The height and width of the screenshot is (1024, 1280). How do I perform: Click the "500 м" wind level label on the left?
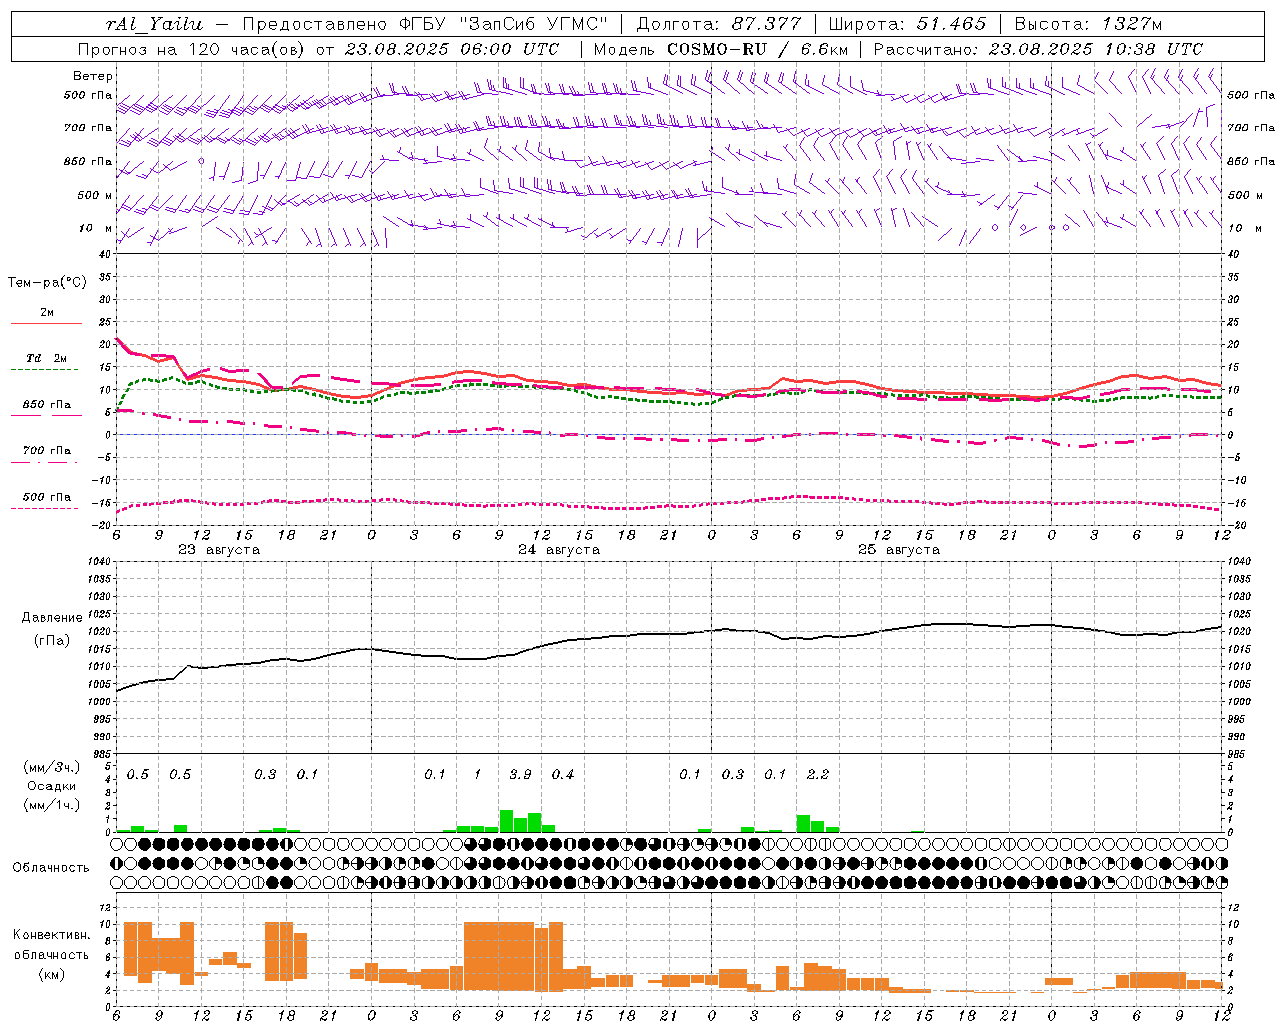pyautogui.click(x=94, y=195)
